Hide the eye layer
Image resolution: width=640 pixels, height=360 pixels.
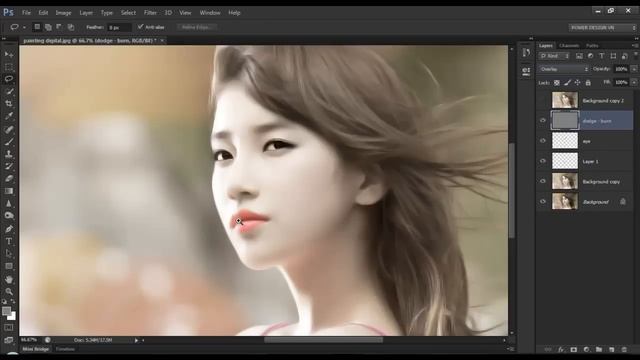543,141
